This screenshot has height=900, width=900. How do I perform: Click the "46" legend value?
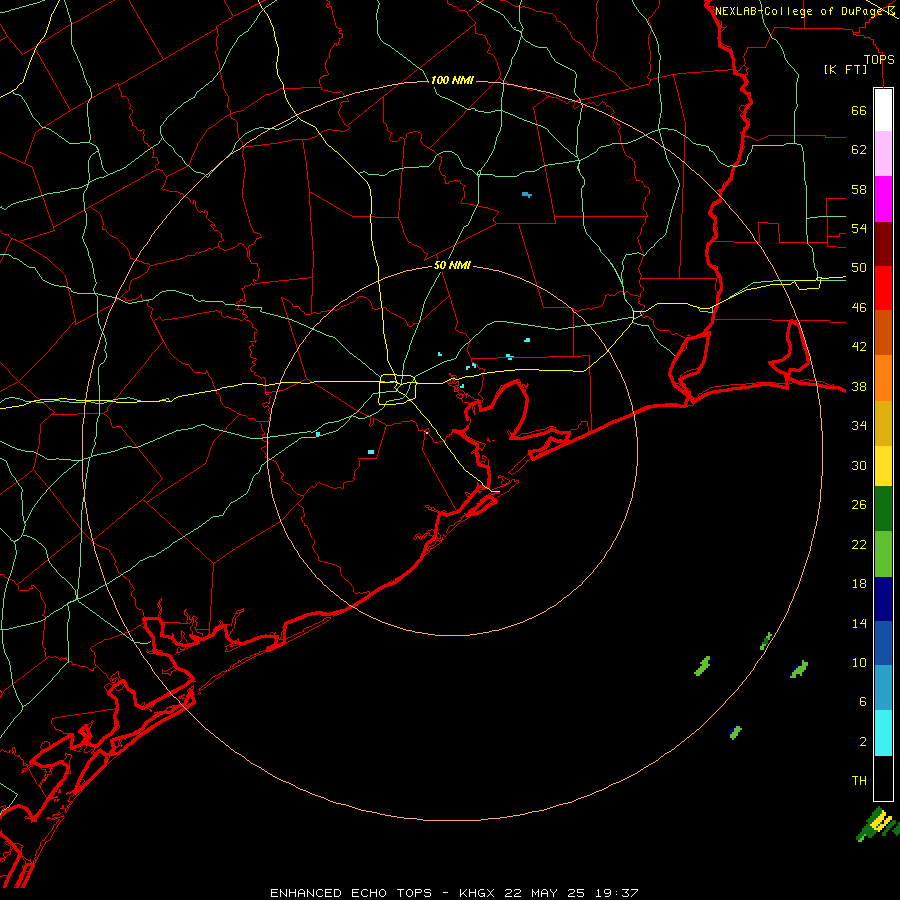pyautogui.click(x=859, y=308)
